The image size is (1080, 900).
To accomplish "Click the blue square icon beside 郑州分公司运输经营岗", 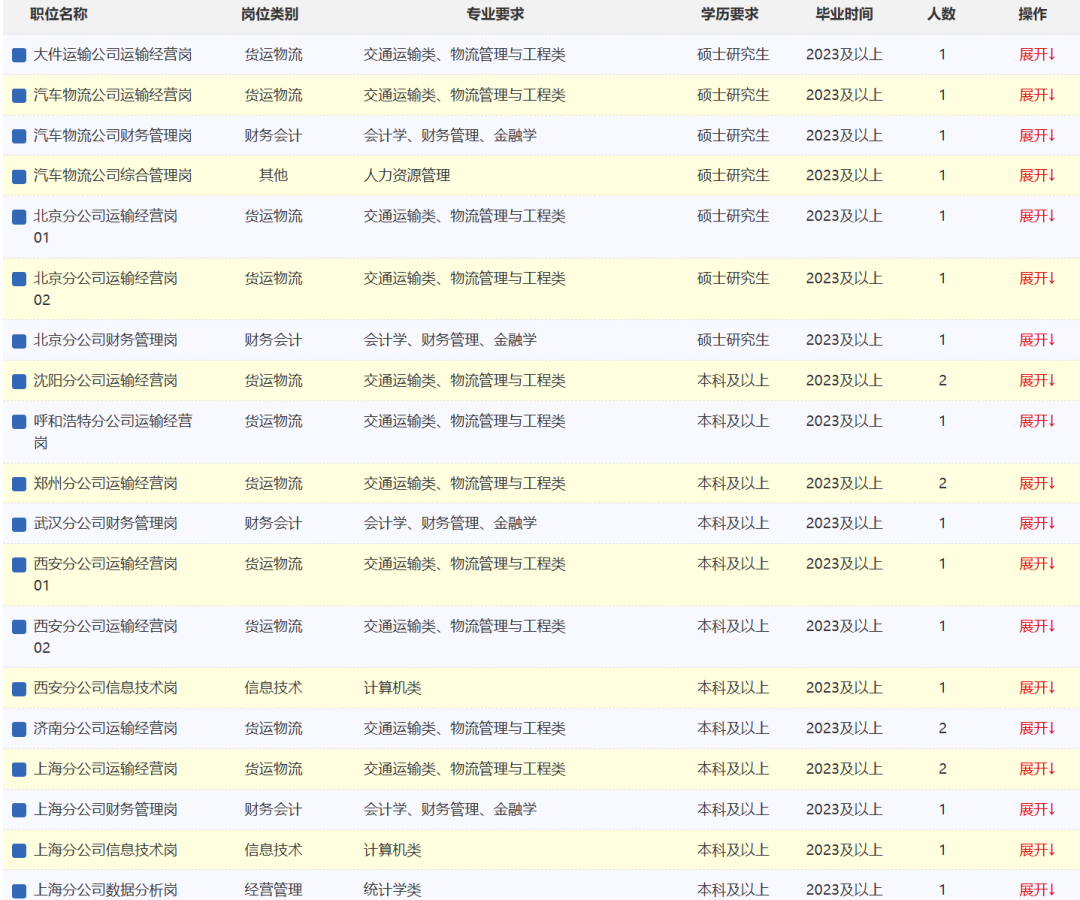I will (x=19, y=484).
